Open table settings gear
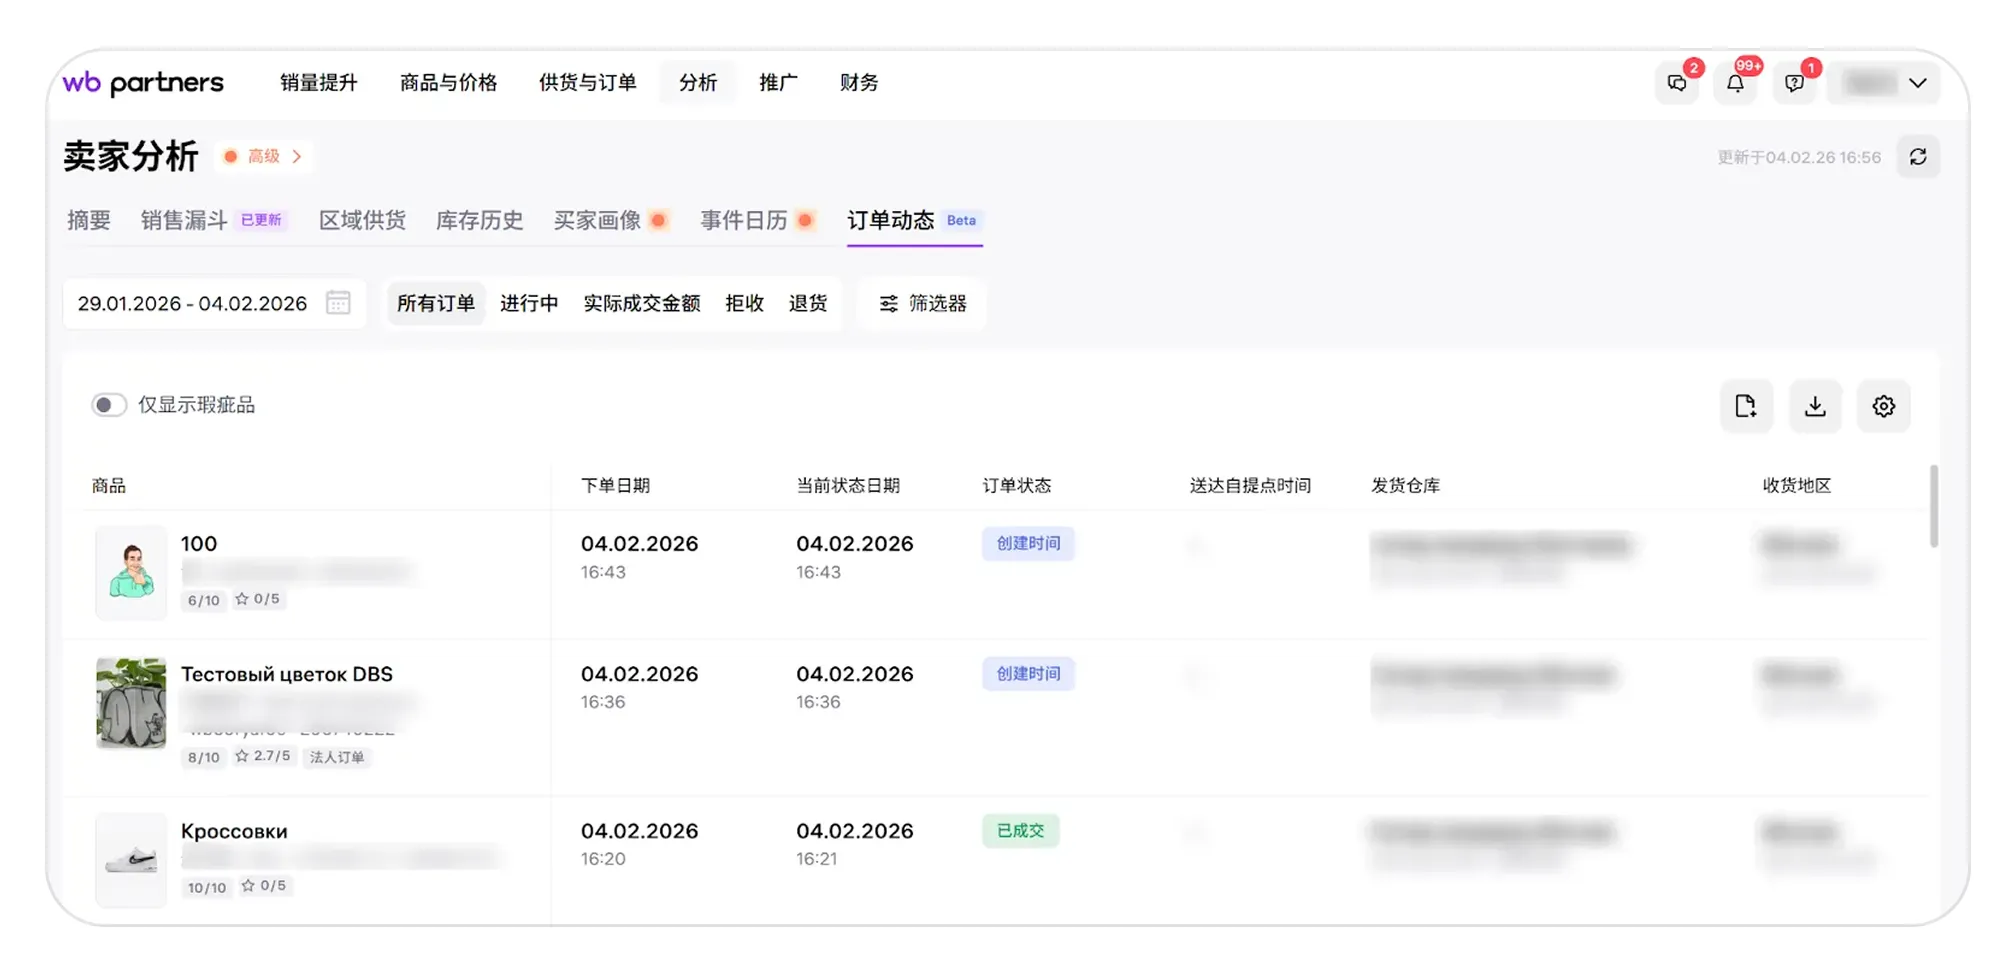Image resolution: width=2016 pixels, height=978 pixels. click(x=1883, y=406)
